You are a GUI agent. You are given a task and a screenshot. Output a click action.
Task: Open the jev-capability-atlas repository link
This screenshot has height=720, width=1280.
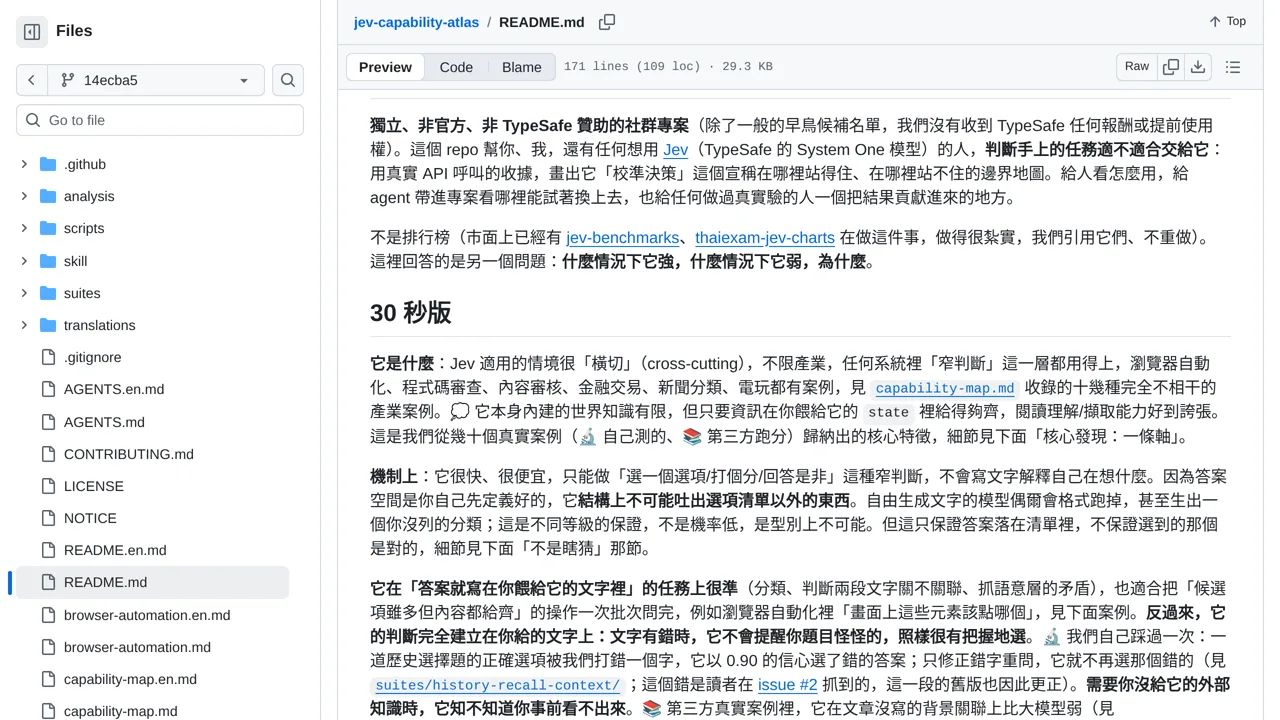(x=416, y=22)
